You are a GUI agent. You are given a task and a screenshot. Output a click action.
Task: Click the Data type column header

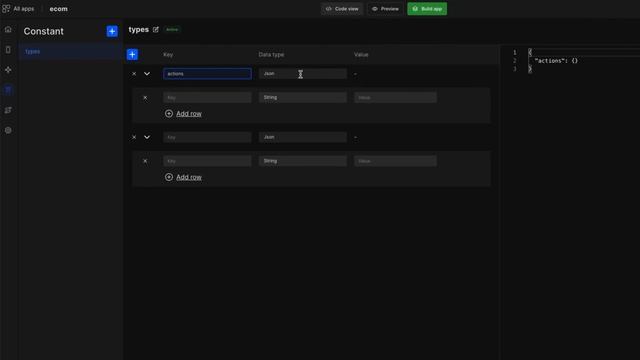click(x=271, y=54)
